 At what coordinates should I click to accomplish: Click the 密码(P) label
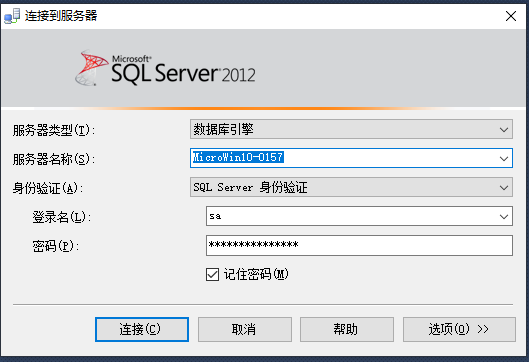click(56, 246)
